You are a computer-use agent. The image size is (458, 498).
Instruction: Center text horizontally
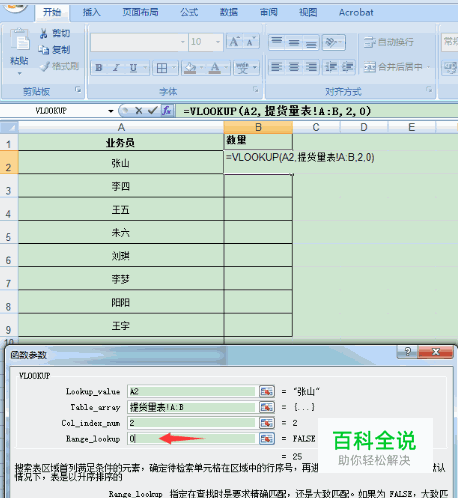[294, 67]
